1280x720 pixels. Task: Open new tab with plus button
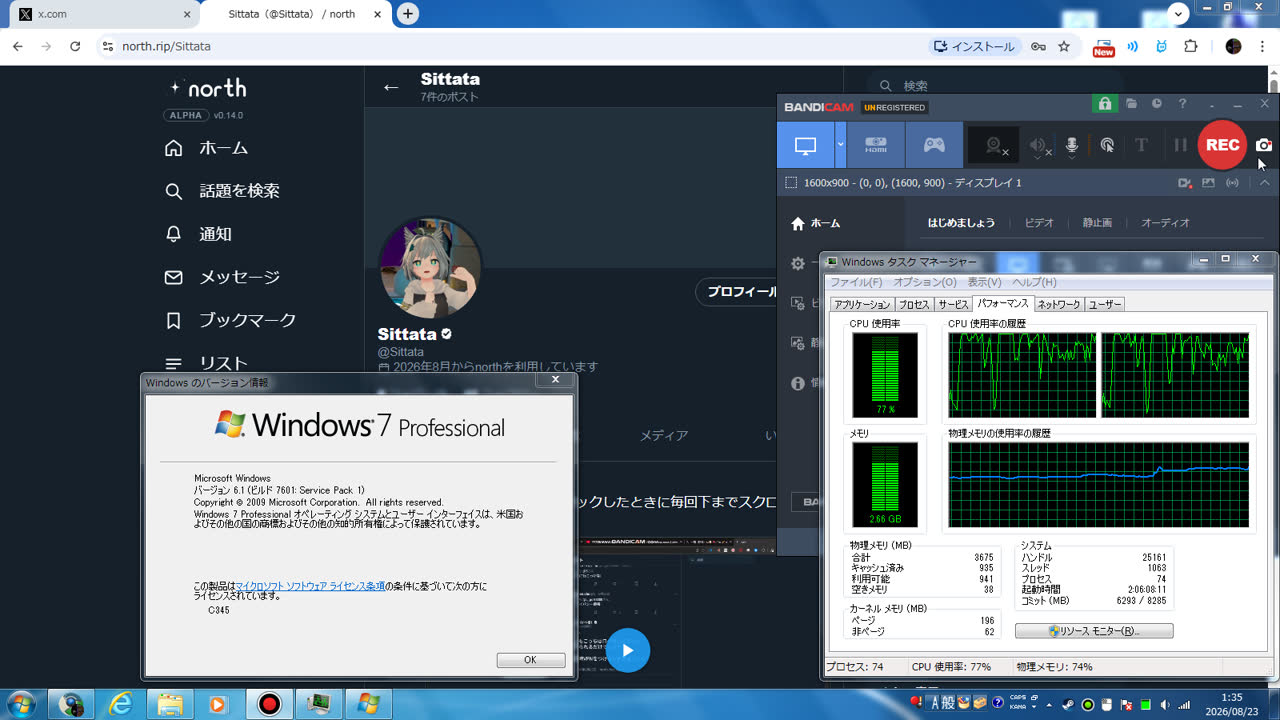407,14
